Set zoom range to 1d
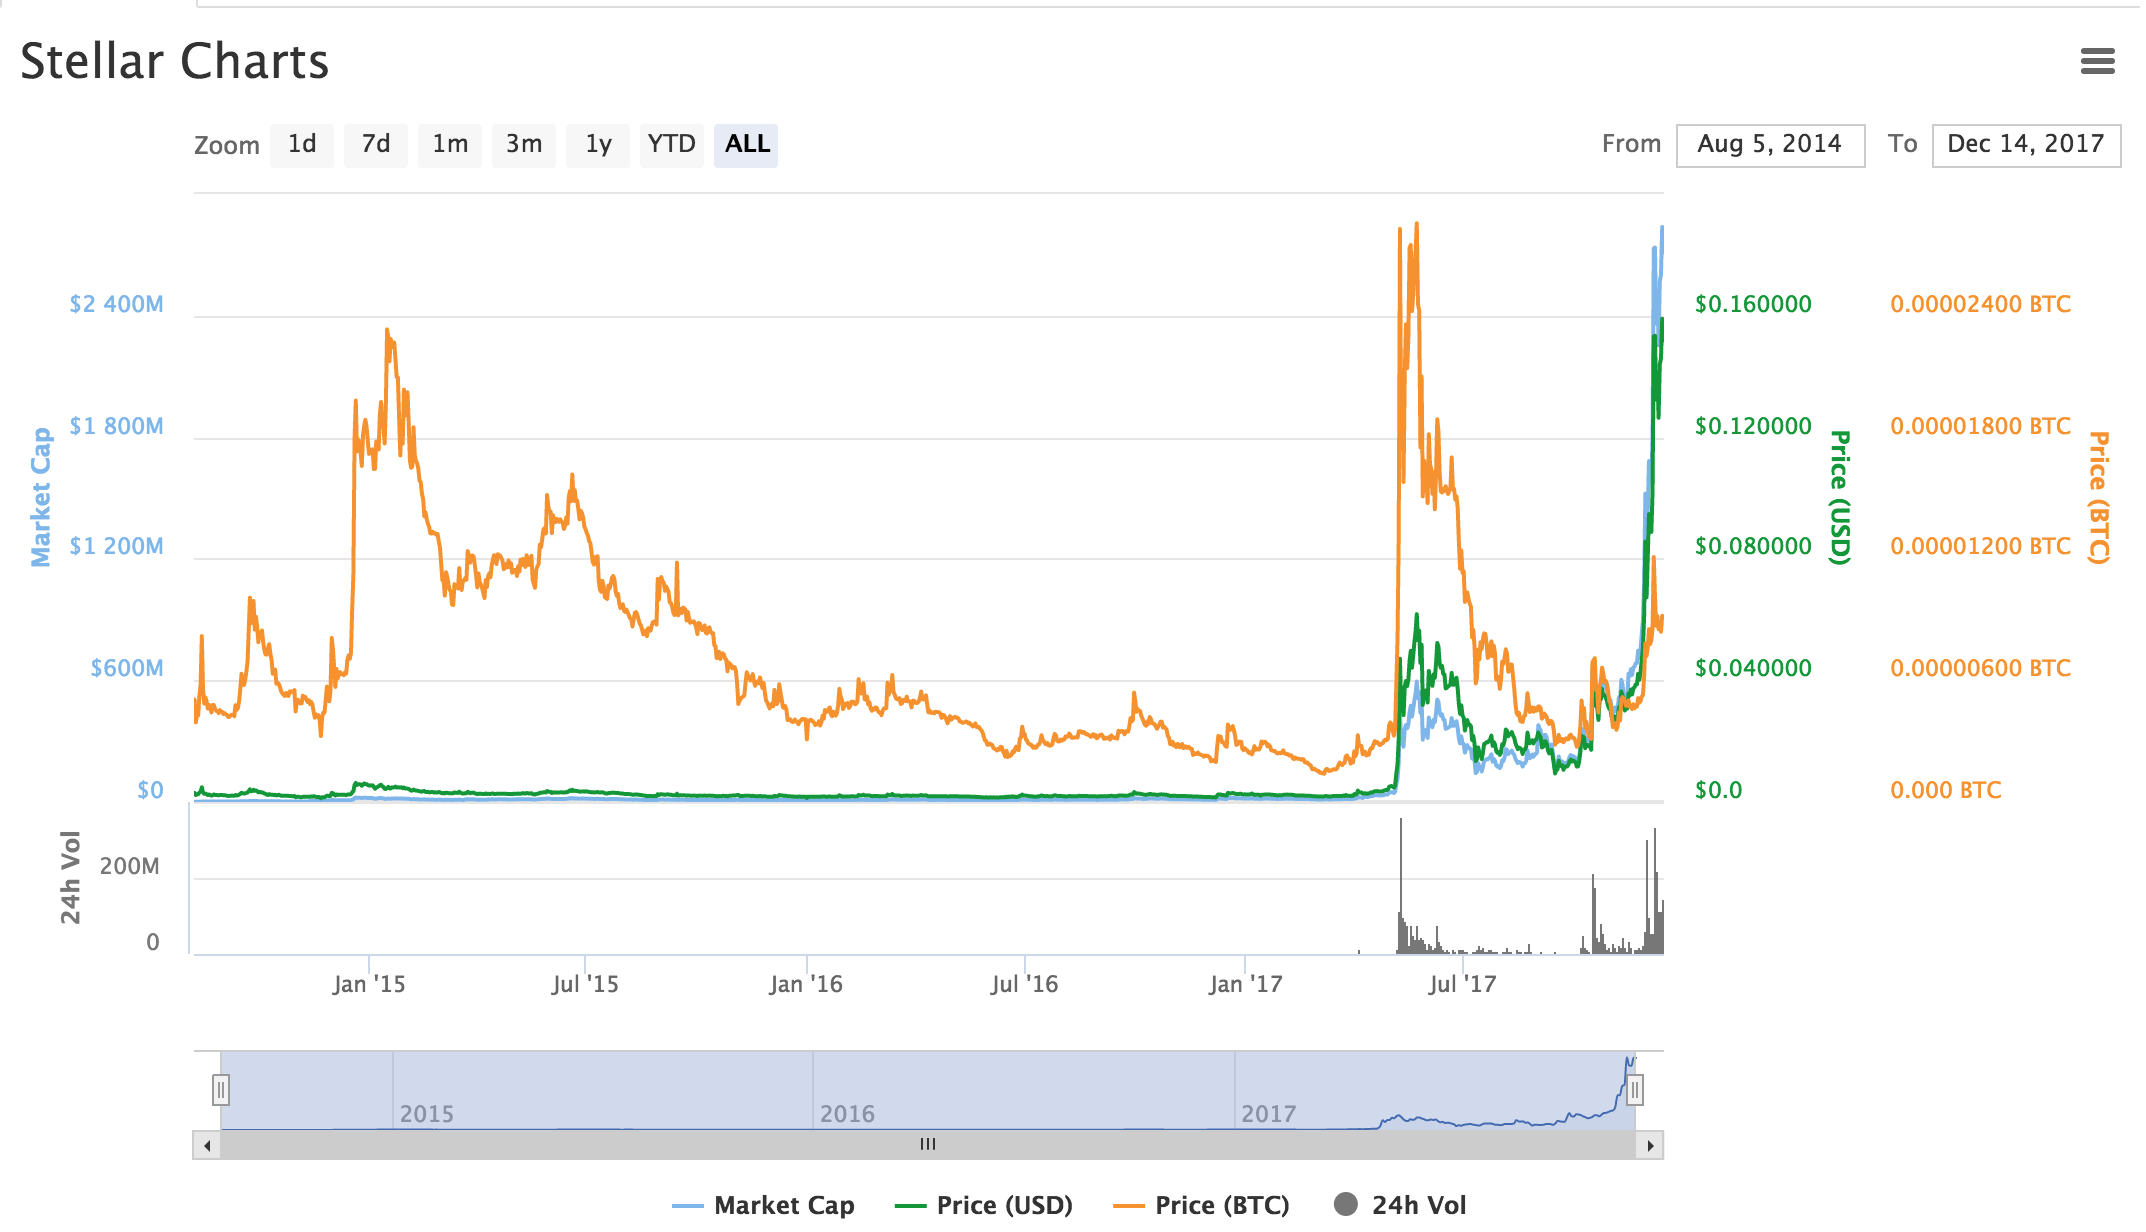 pyautogui.click(x=302, y=145)
